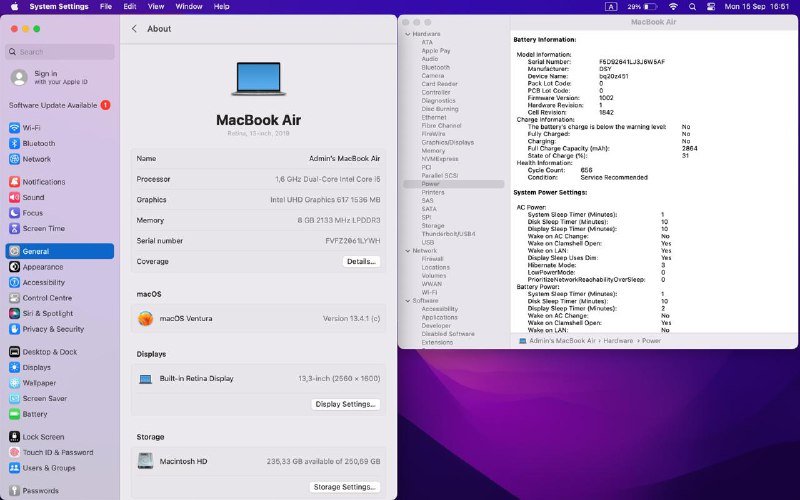Viewport: 800px width, 500px height.
Task: Open Privacy & Security settings
Action: (x=46, y=329)
